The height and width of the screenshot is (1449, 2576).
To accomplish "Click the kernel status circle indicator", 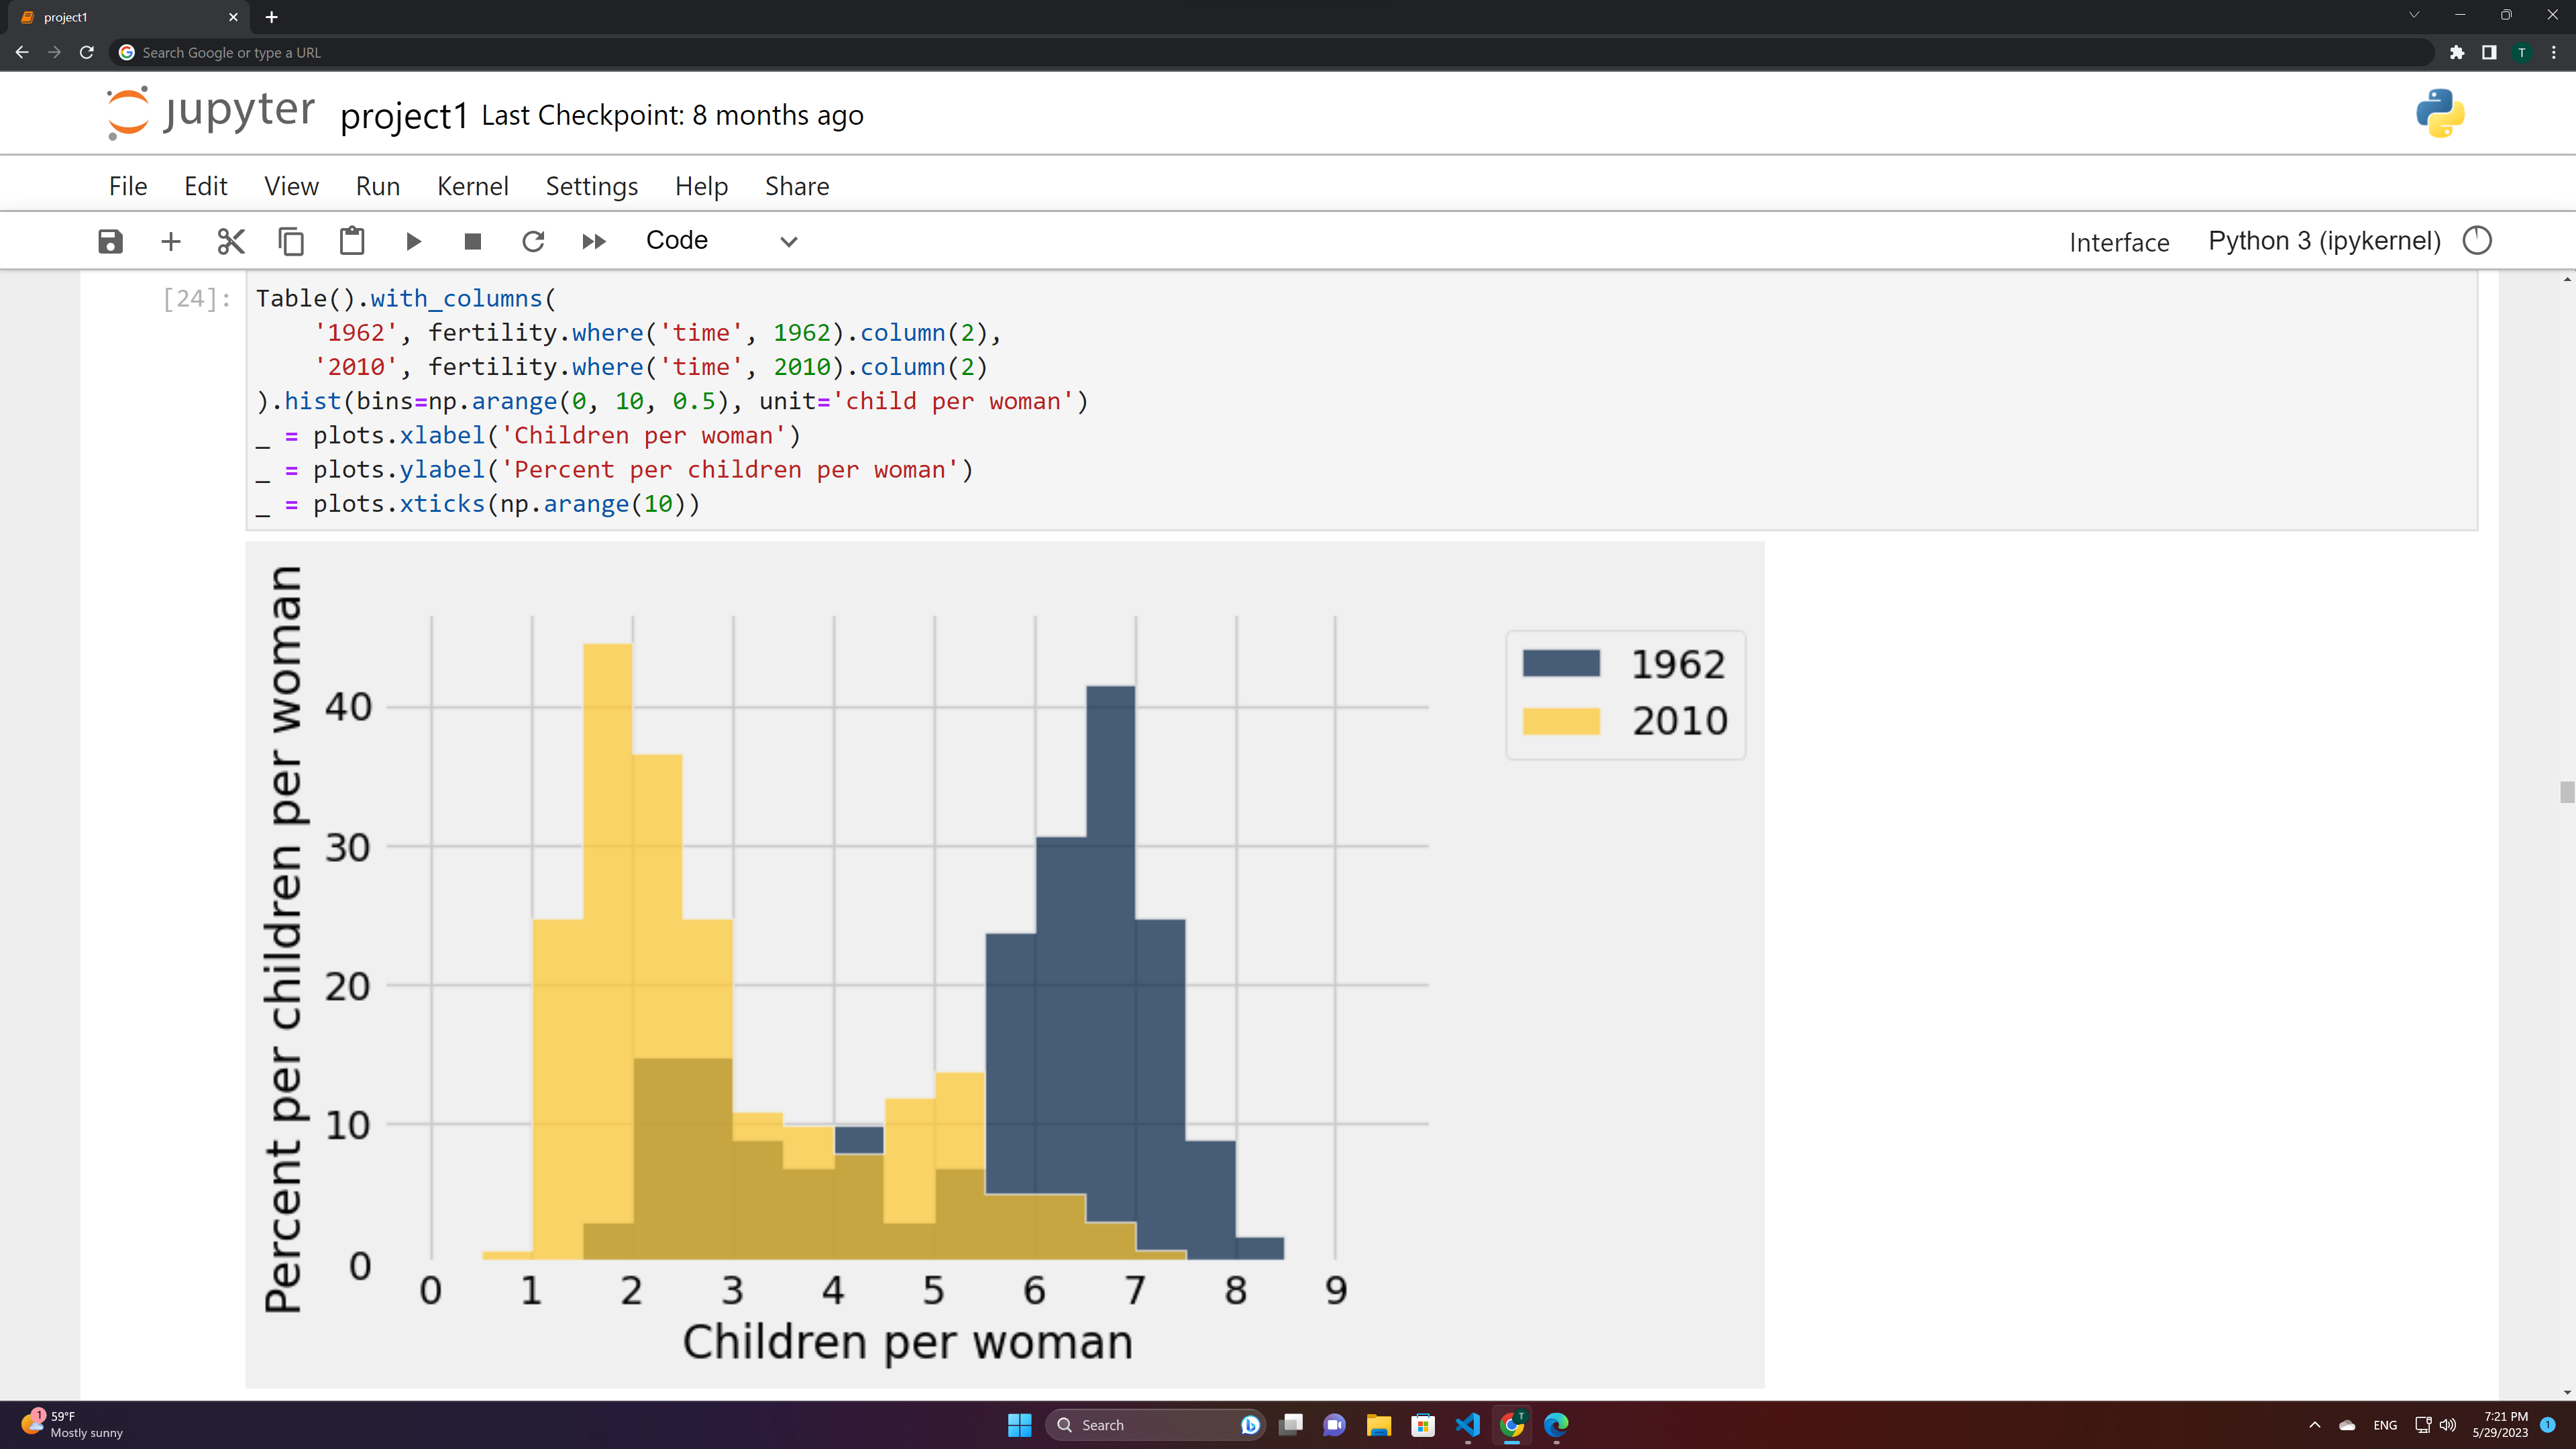I will point(2477,241).
